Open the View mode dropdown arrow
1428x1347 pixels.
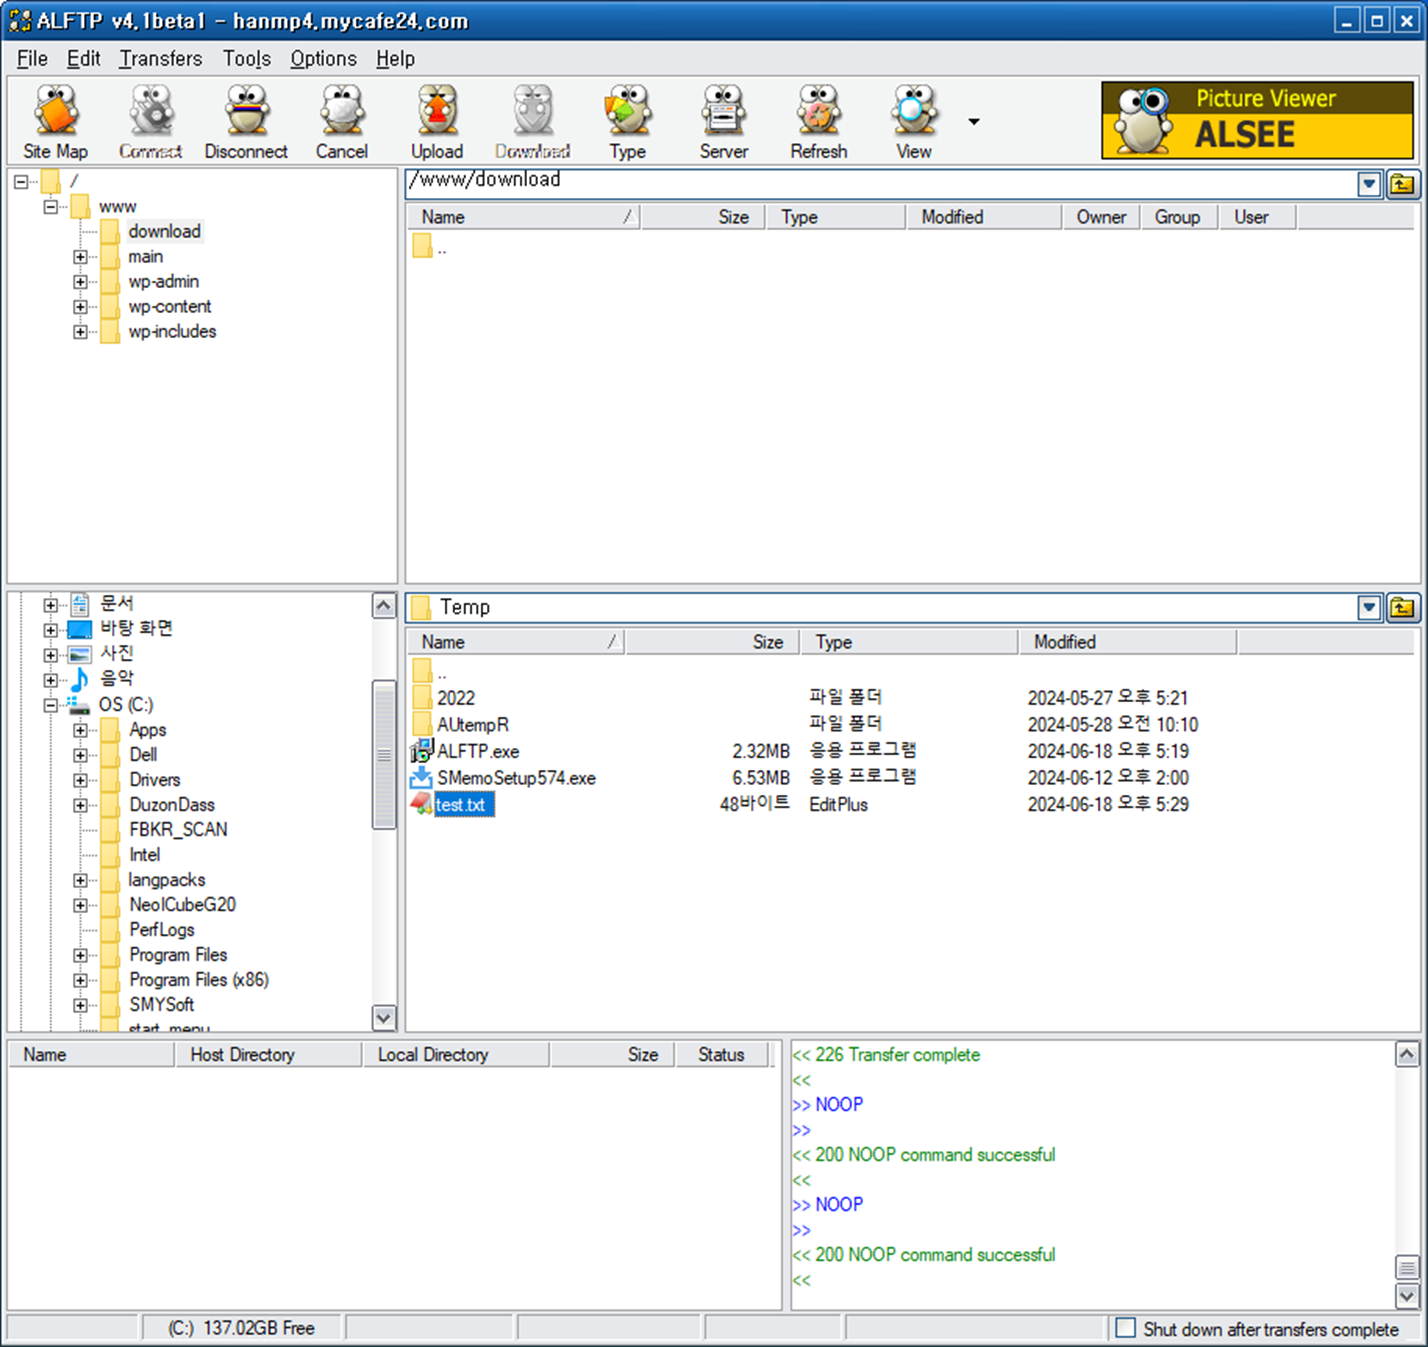[973, 120]
